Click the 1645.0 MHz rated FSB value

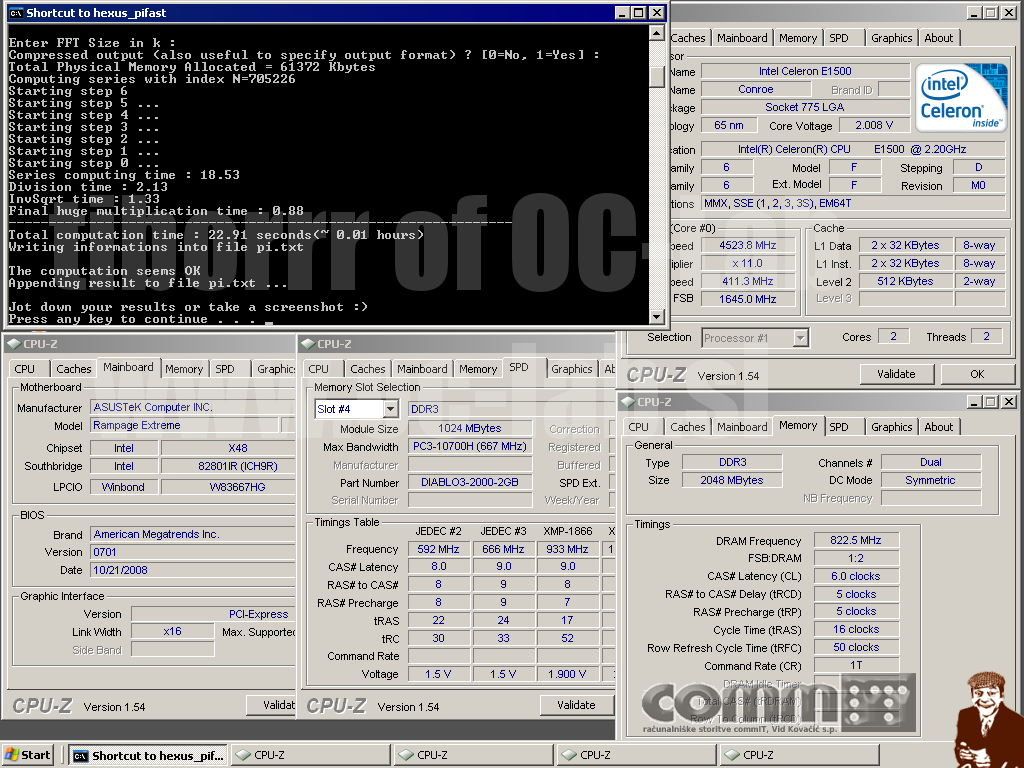click(x=748, y=299)
